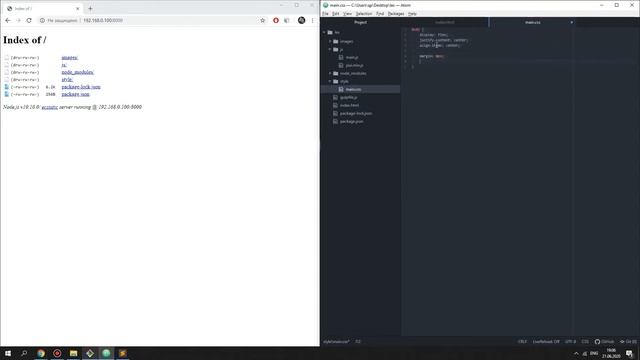Open the images/ directory link
640x360 pixels.
coord(70,58)
